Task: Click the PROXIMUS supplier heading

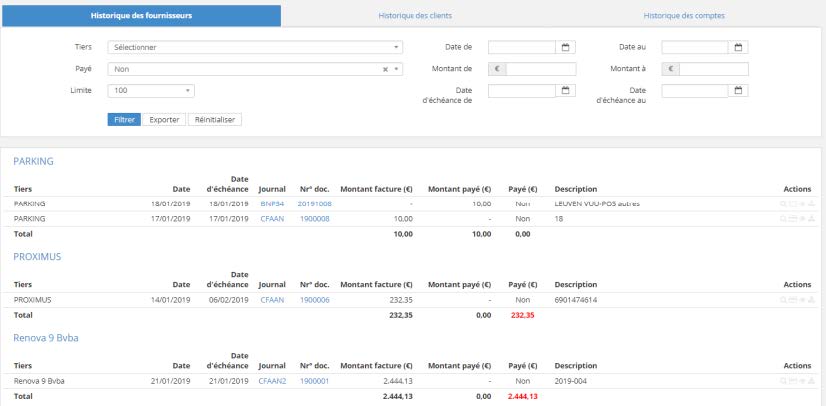Action: click(37, 257)
